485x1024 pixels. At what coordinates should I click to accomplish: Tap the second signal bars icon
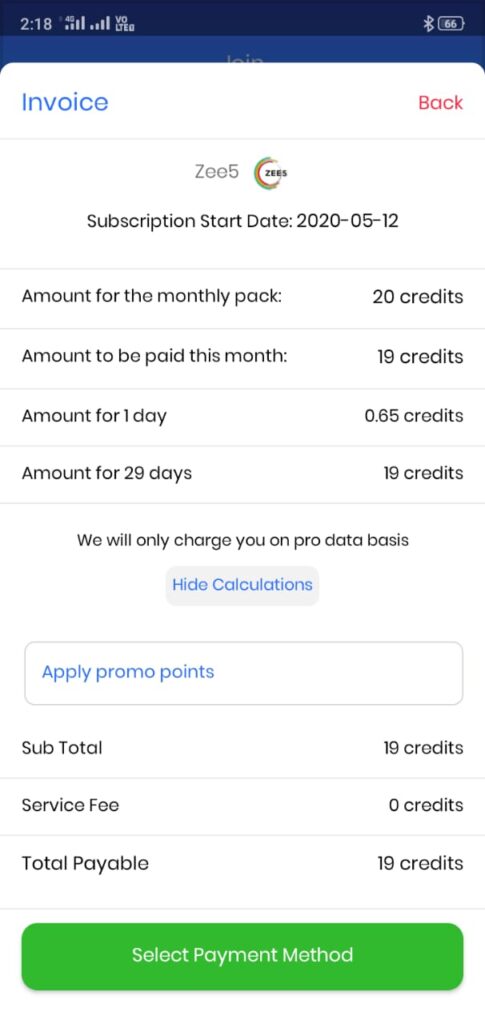point(99,26)
